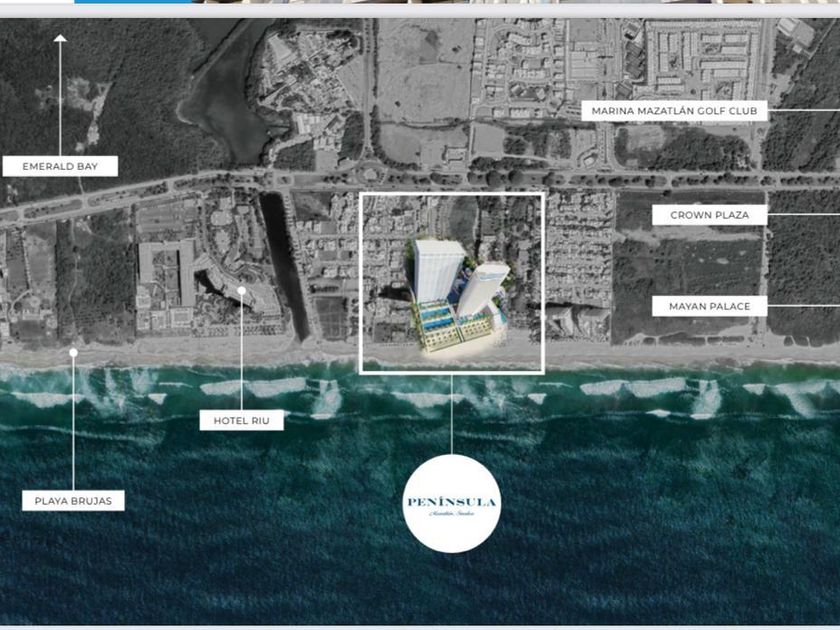The width and height of the screenshot is (840, 630).
Task: Click the Emerald Bay direction arrowhead
Action: 60,38
